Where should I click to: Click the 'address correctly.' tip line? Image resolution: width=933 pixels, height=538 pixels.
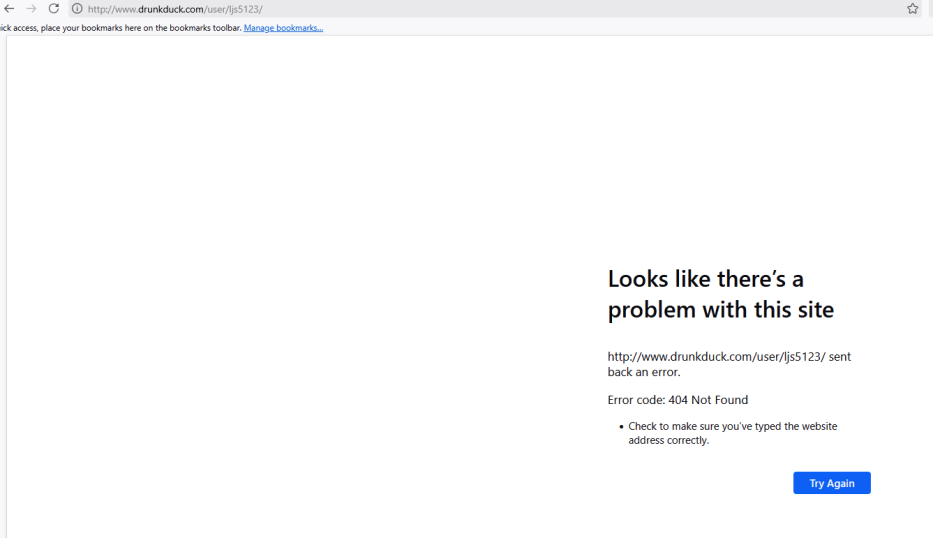668,440
